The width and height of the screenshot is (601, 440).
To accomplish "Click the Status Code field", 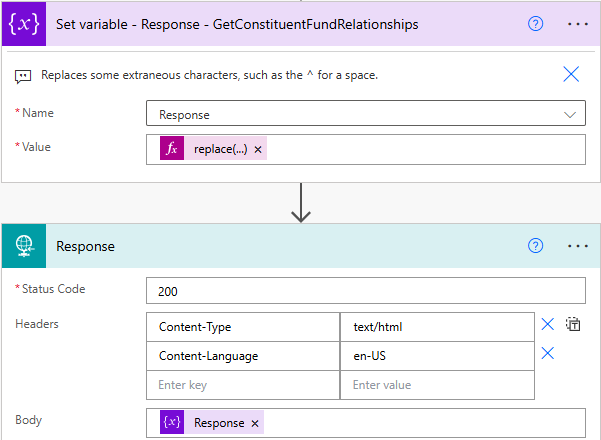I will tap(365, 291).
